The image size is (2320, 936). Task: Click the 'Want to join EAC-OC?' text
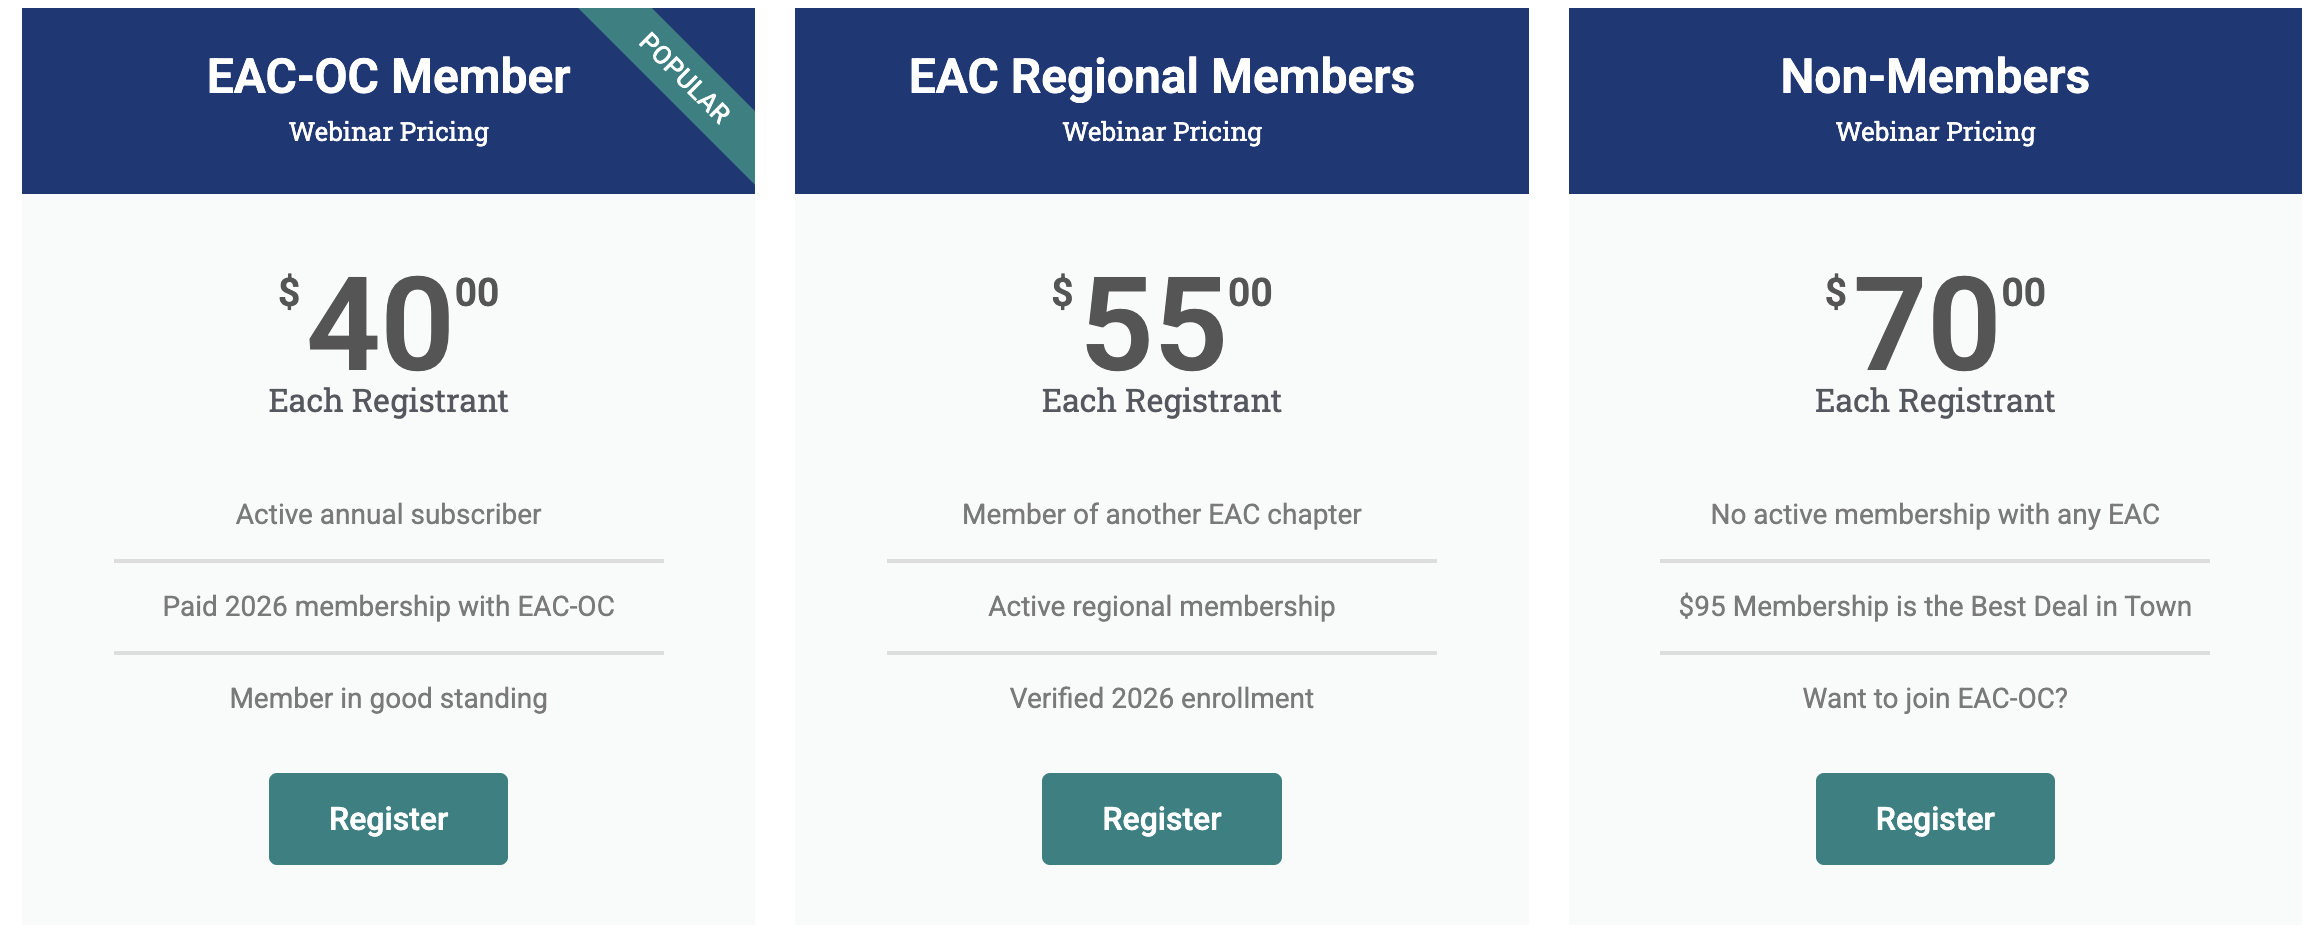coord(1934,698)
